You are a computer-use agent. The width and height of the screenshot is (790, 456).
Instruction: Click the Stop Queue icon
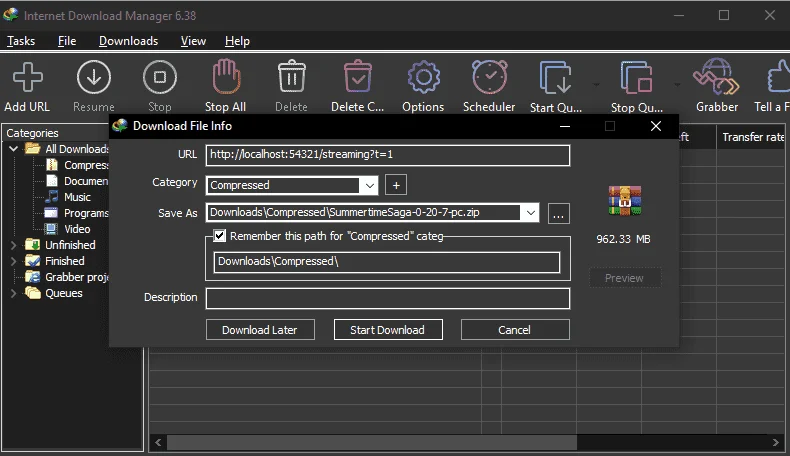coord(636,78)
